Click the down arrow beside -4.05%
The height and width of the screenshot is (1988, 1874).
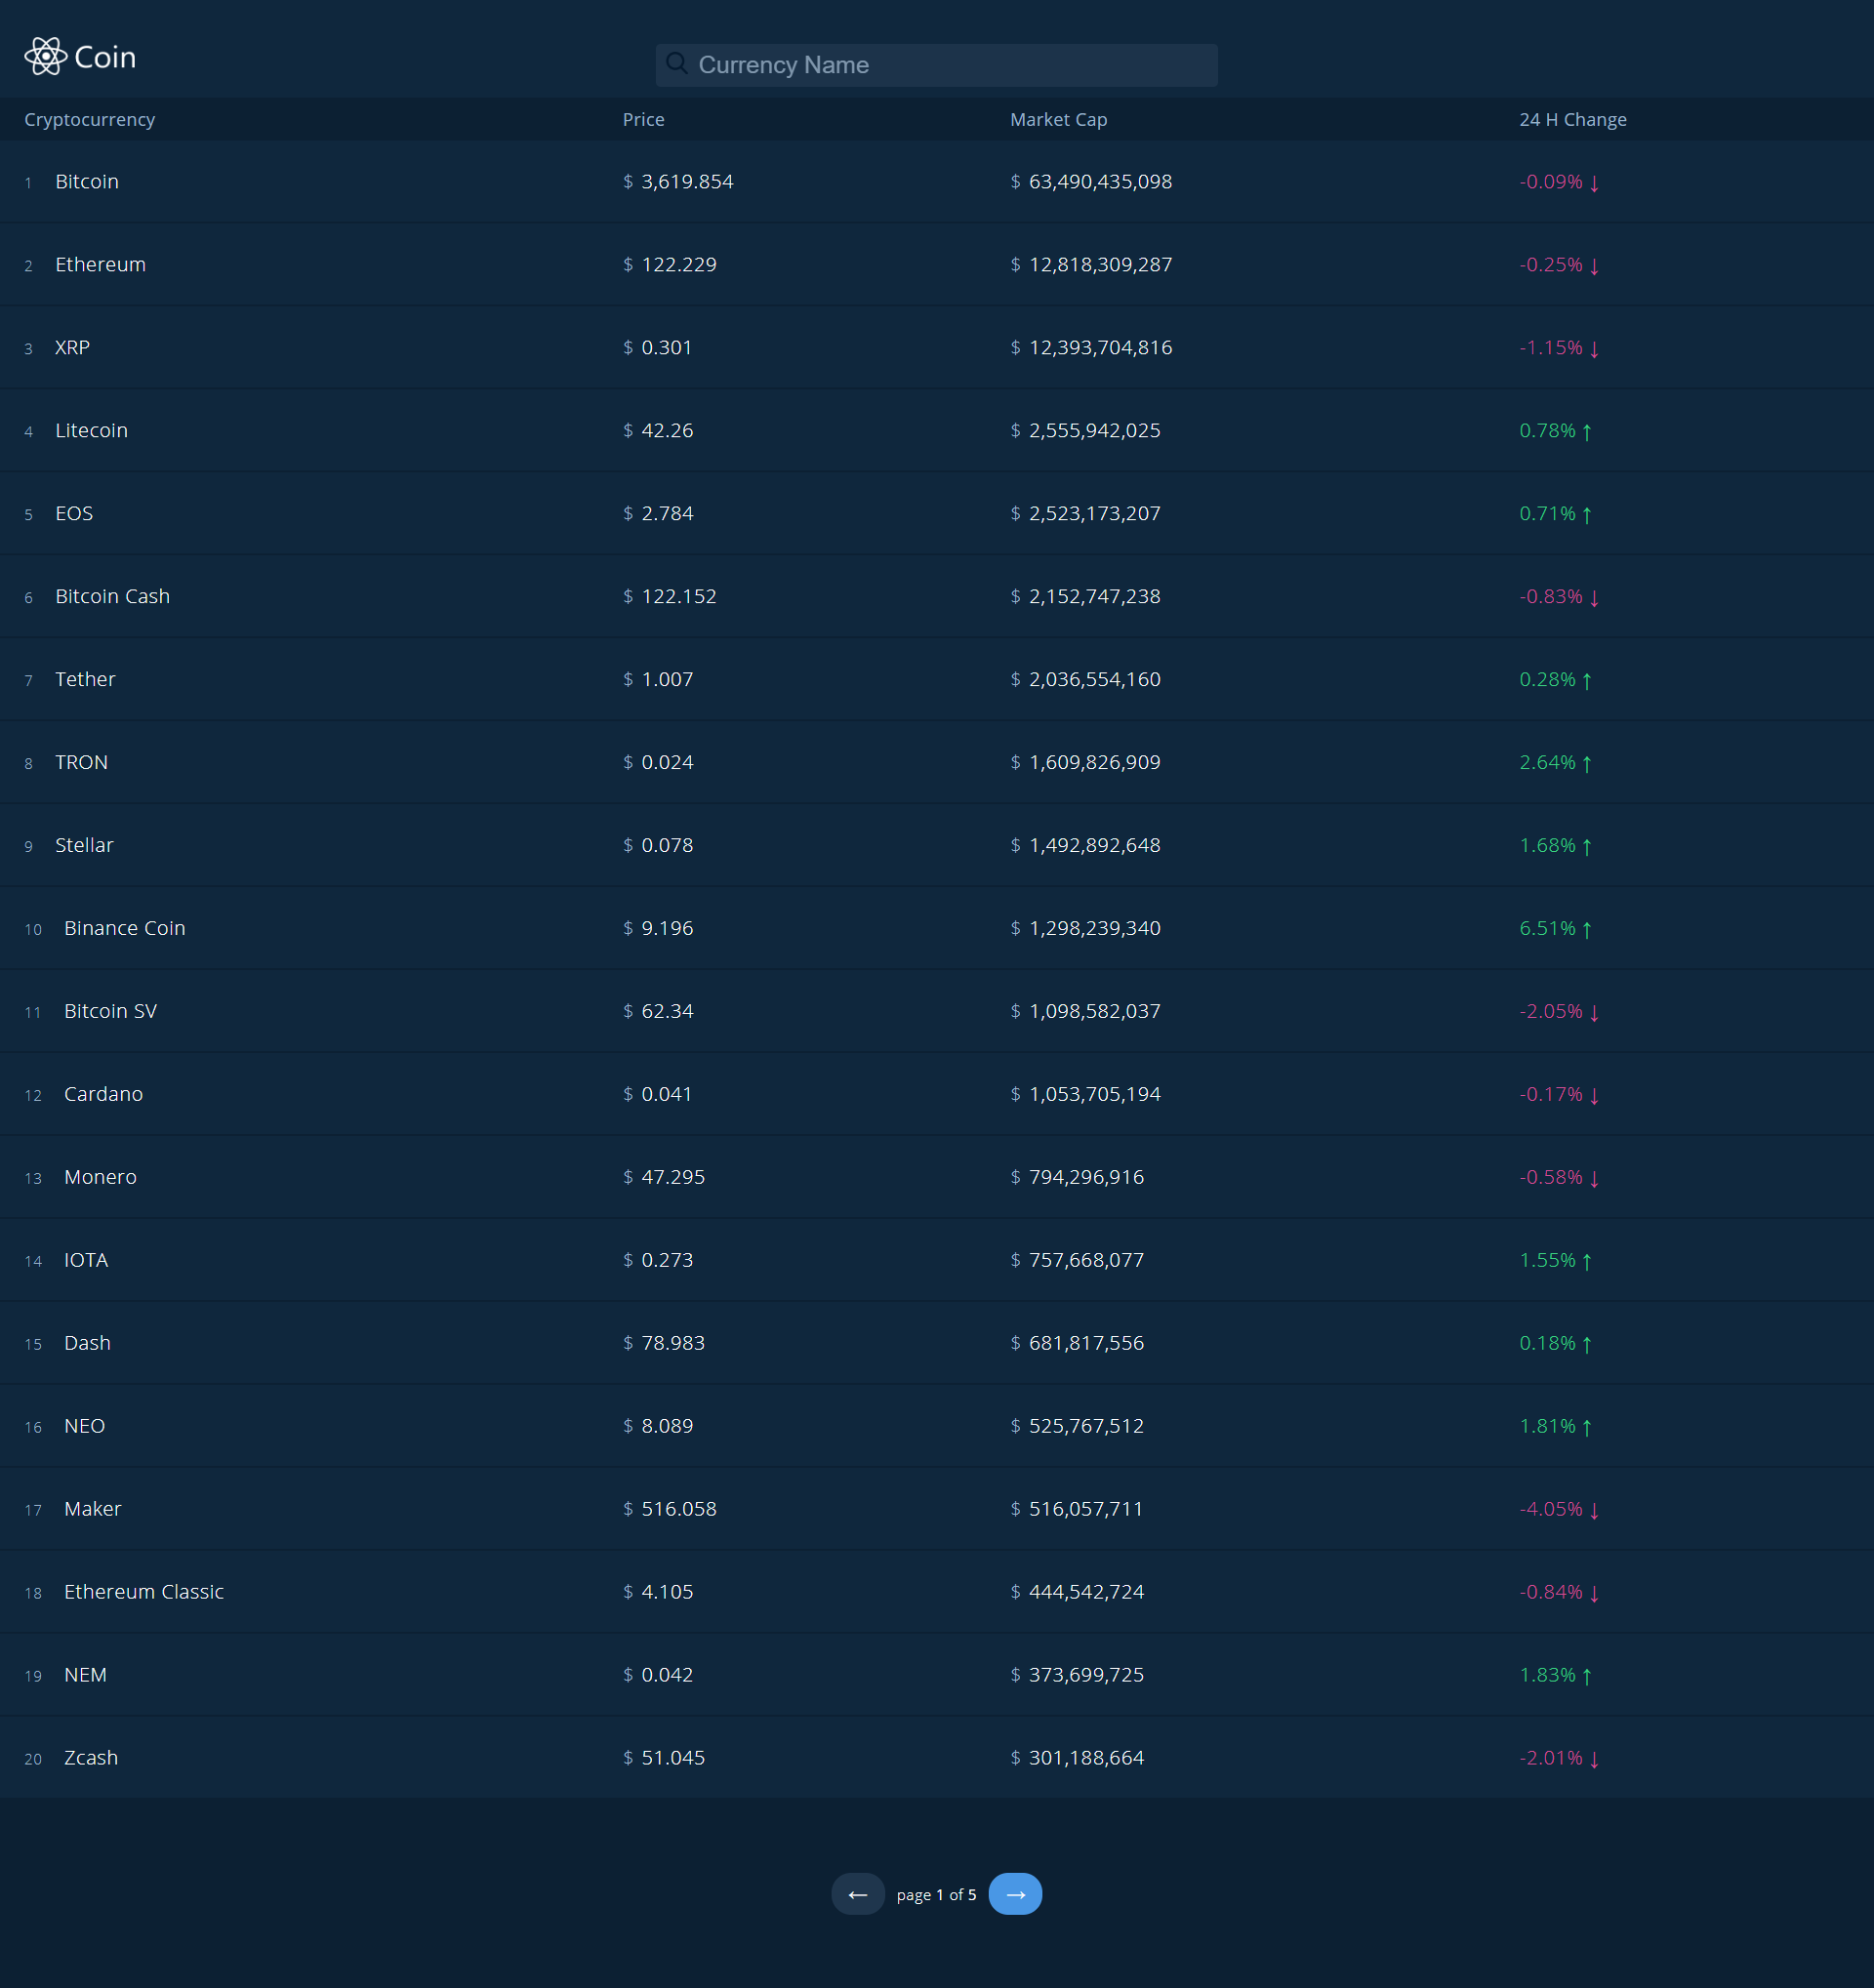click(x=1594, y=1511)
